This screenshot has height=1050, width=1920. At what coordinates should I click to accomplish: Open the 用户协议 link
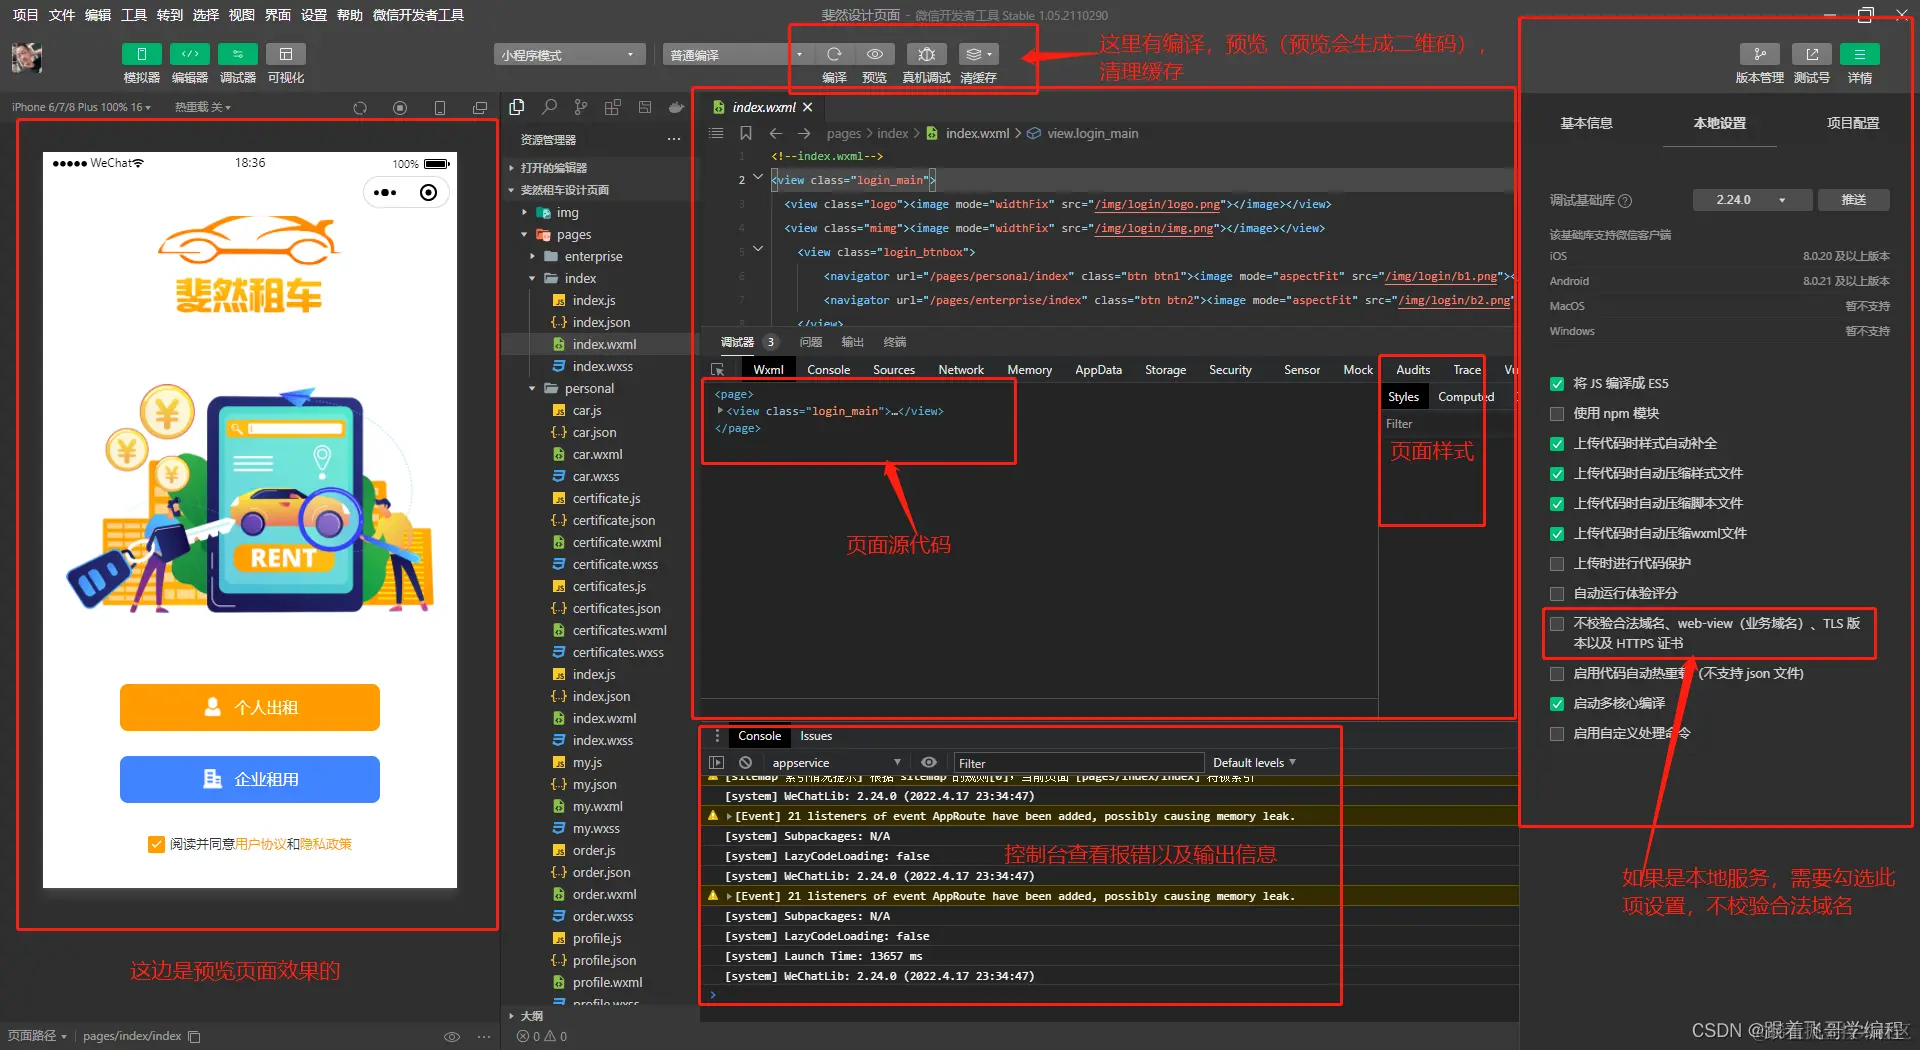click(x=260, y=844)
